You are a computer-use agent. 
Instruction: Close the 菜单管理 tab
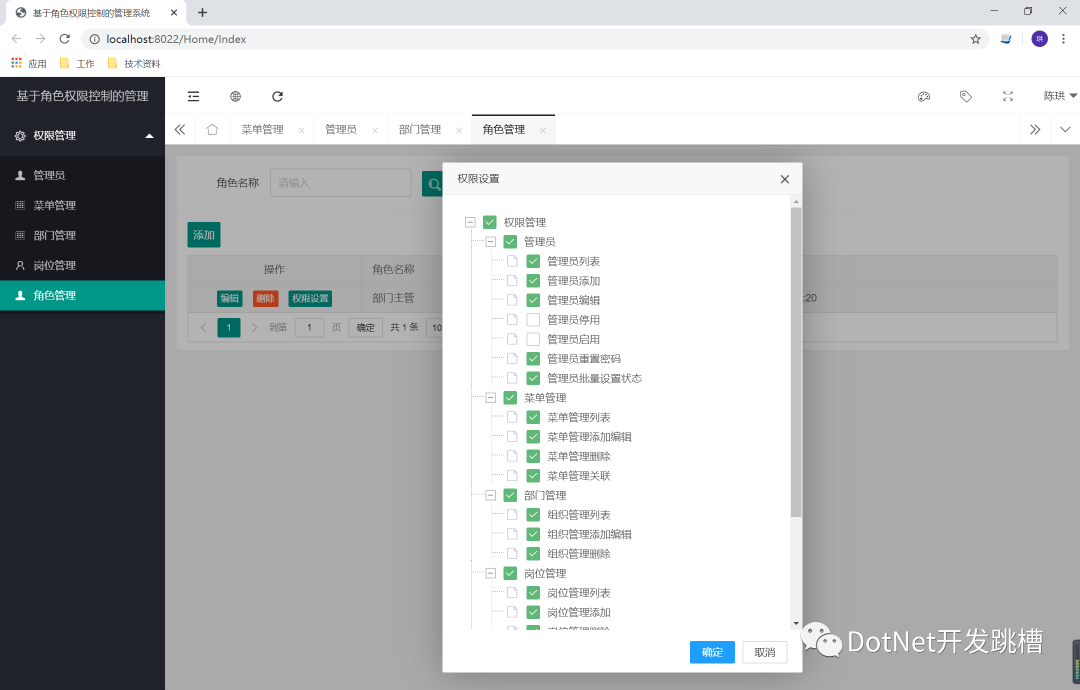click(x=301, y=130)
